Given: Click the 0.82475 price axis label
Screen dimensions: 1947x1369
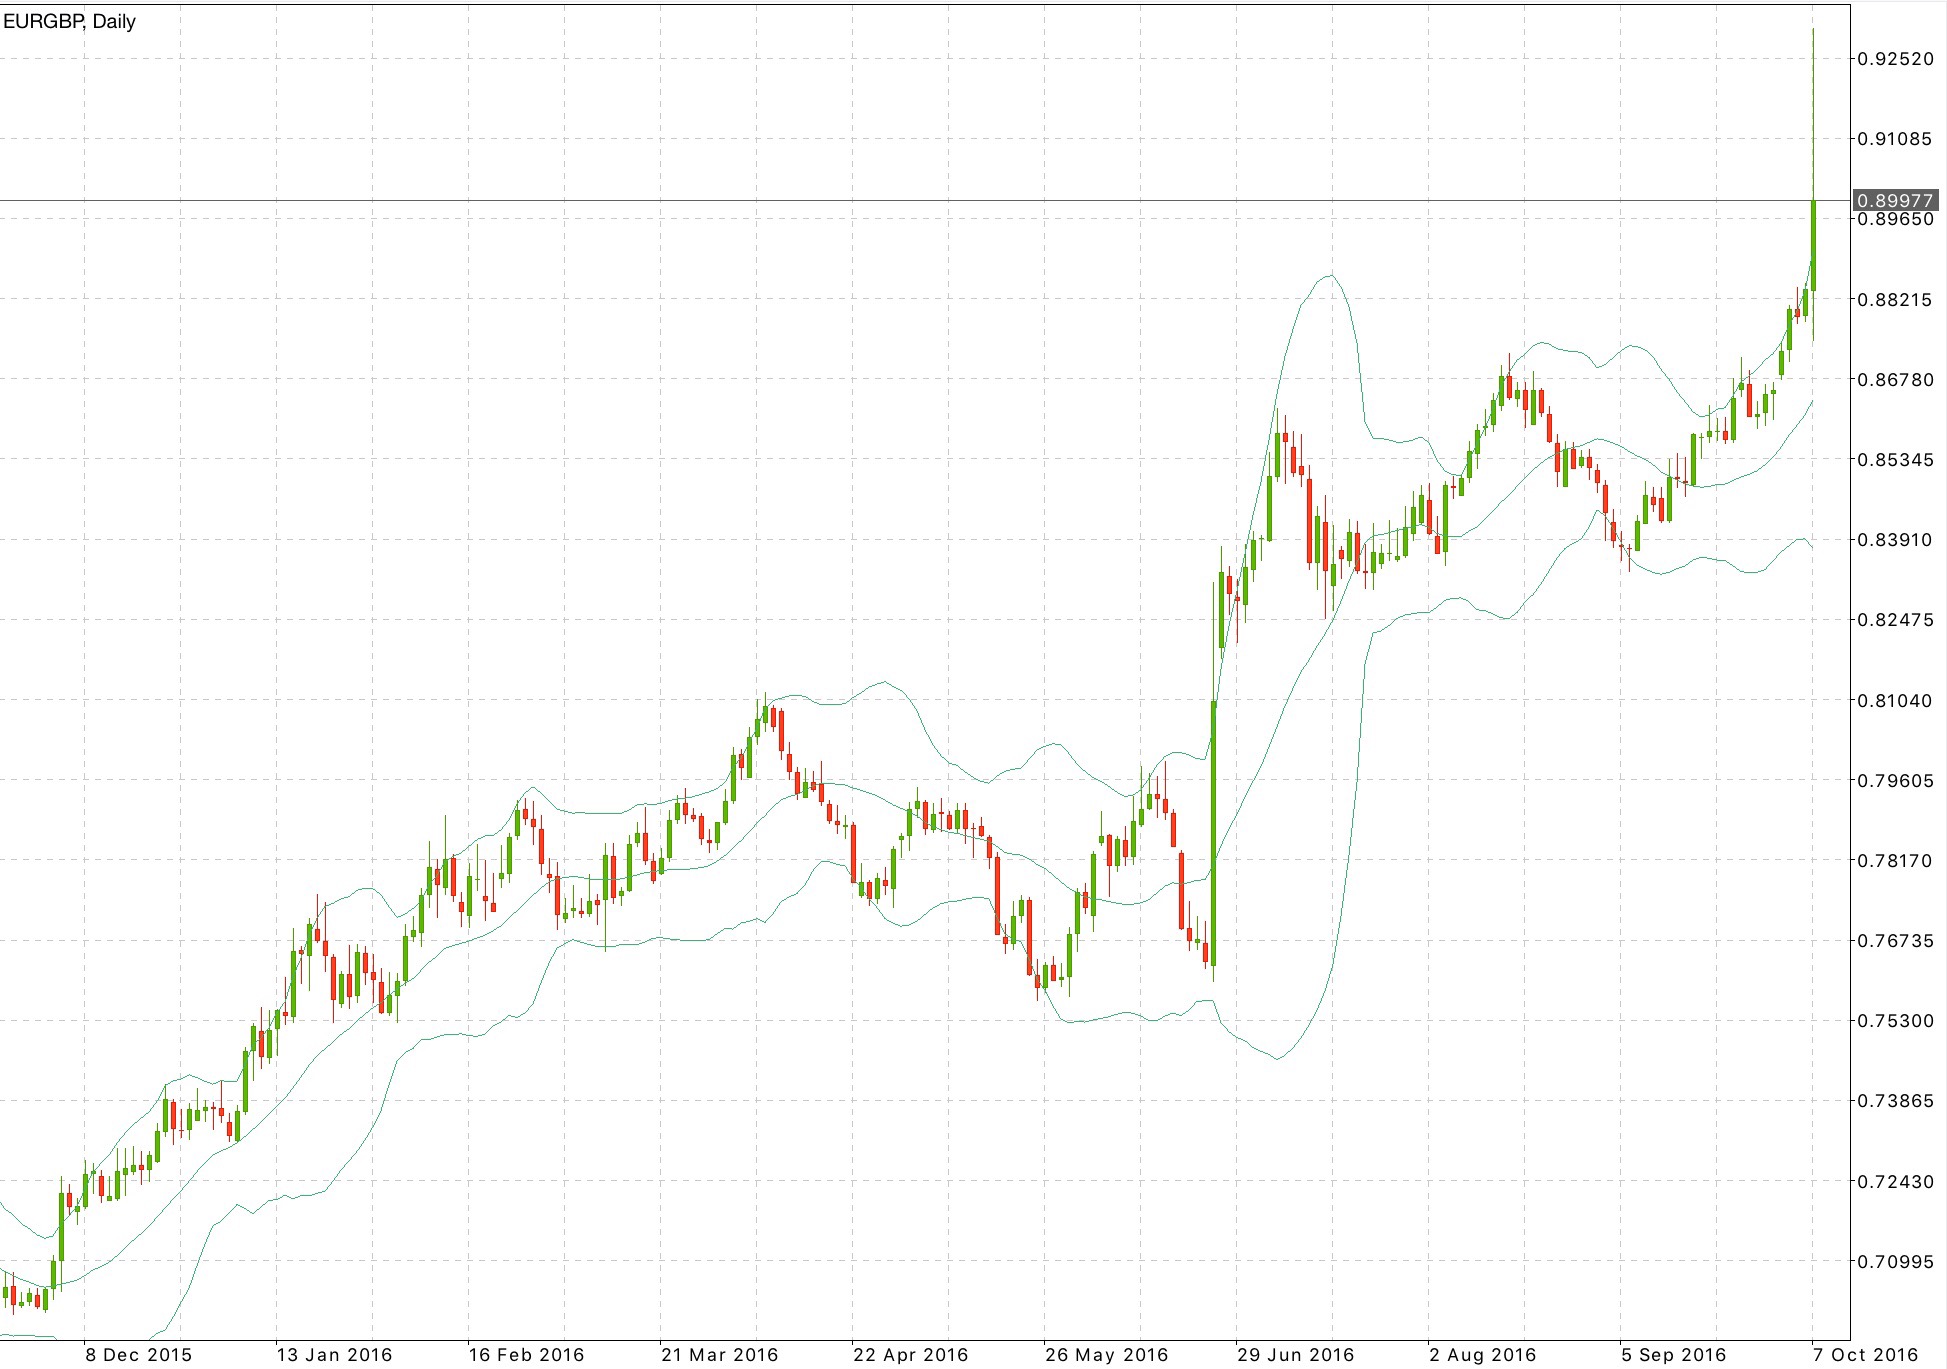Looking at the screenshot, I should pos(1895,620).
